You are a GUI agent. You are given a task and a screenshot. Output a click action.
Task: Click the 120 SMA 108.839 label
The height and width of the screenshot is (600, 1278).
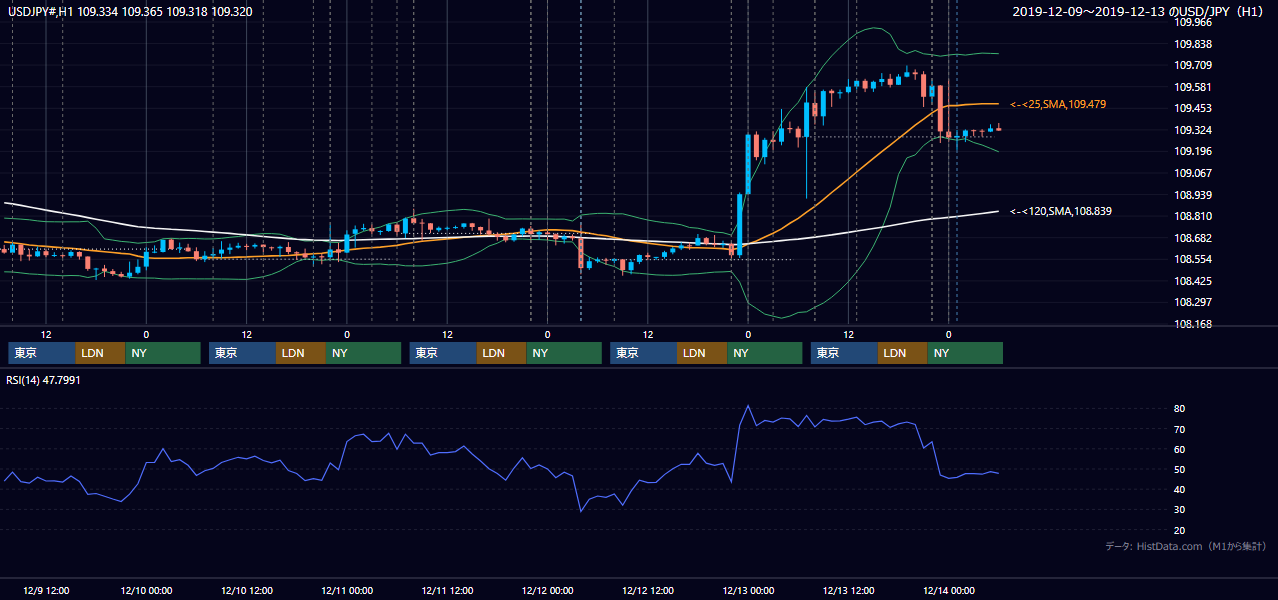1061,211
